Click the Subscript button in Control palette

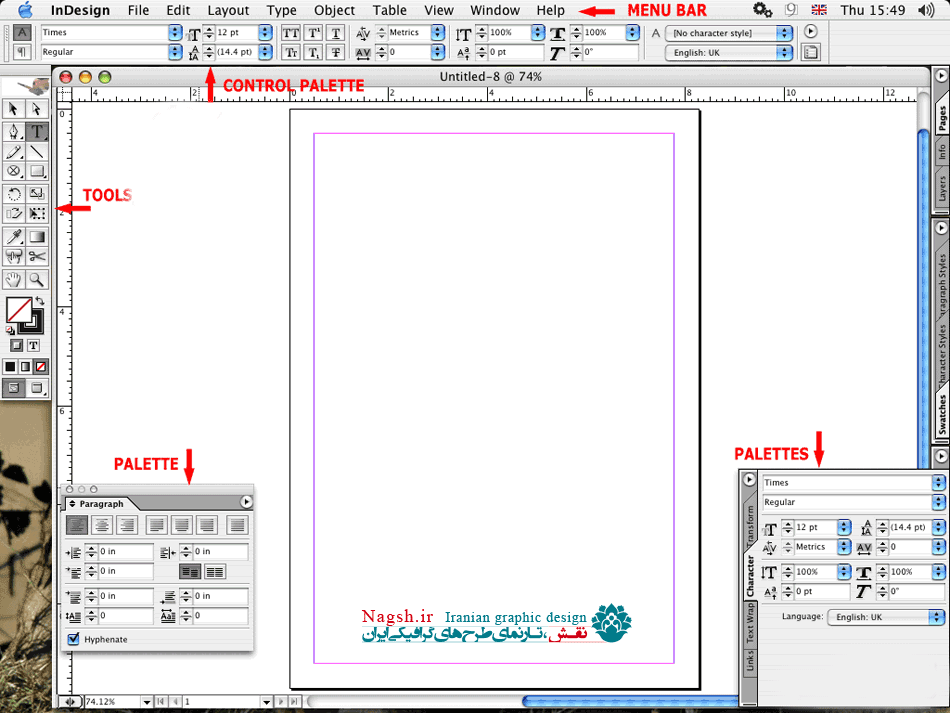[x=313, y=52]
